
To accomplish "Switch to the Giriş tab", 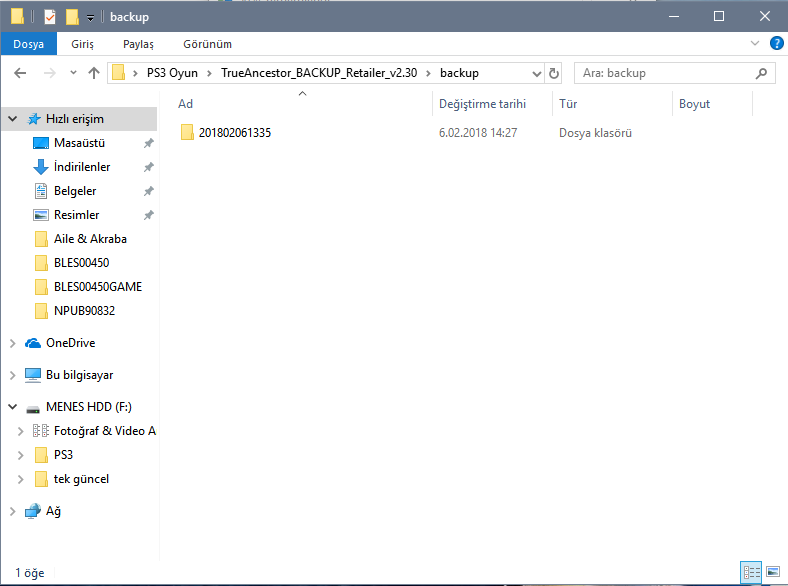I will [82, 44].
